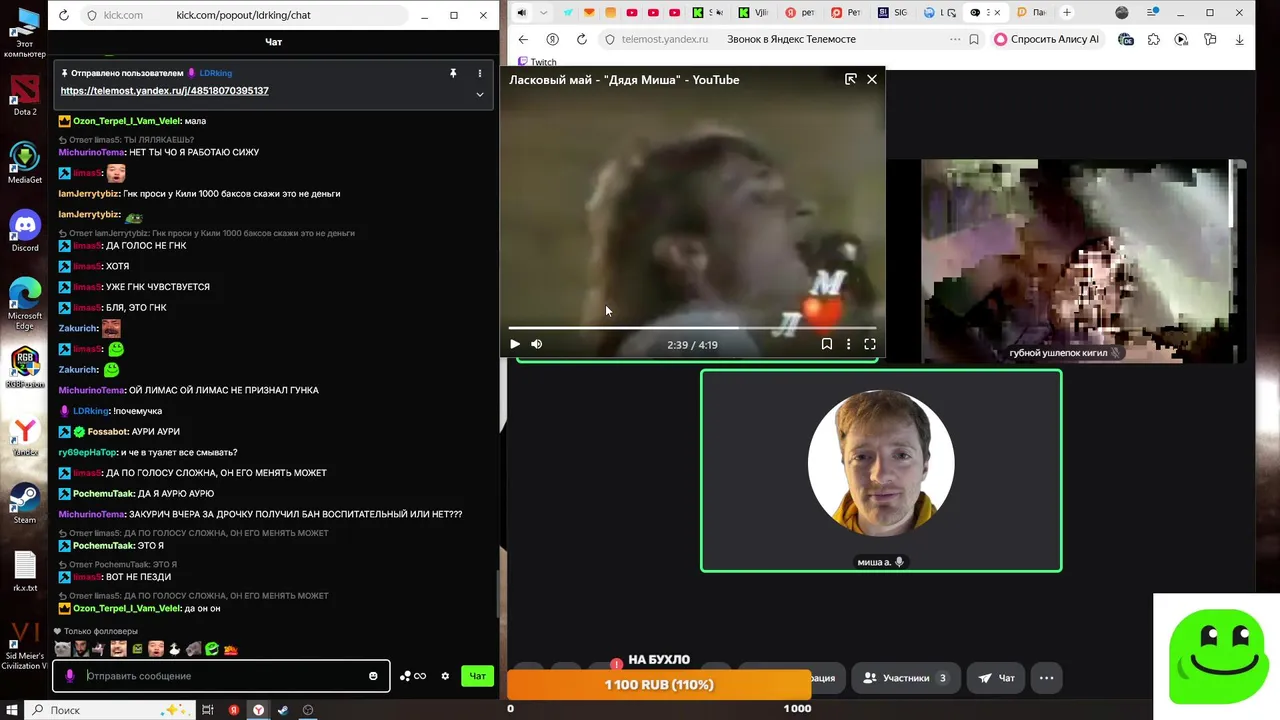The width and height of the screenshot is (1280, 720).
Task: Open Telemost more options ellipsis
Action: [x=1047, y=678]
